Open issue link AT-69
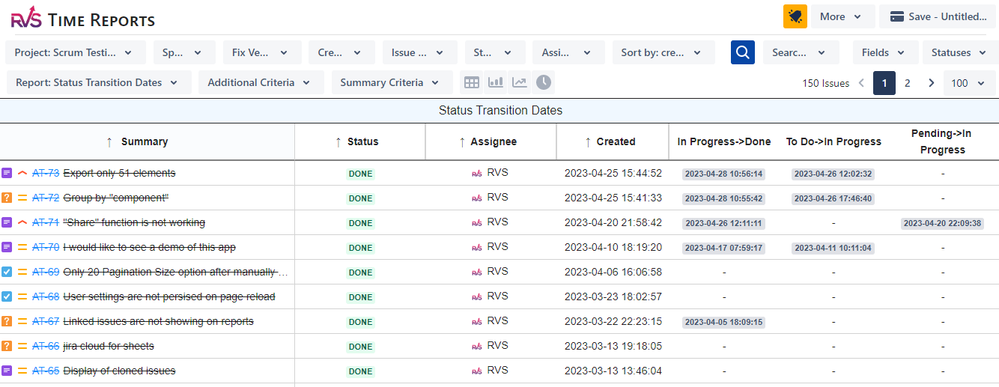999x387 pixels. coord(45,272)
